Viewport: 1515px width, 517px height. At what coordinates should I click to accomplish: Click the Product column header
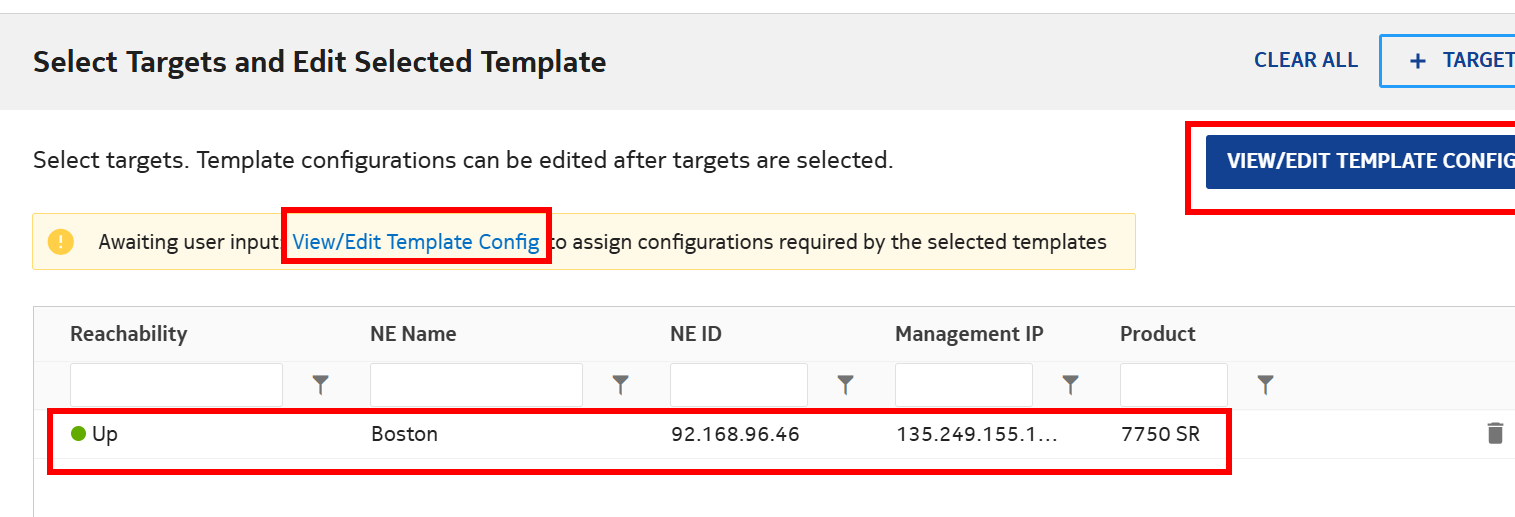1157,334
